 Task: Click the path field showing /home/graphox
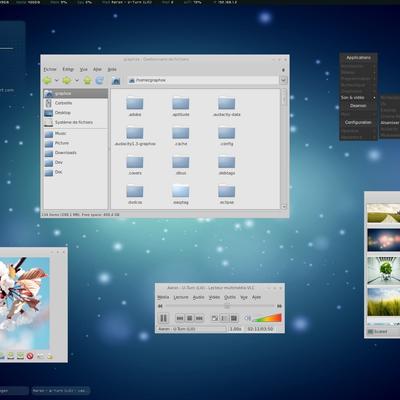(203, 80)
